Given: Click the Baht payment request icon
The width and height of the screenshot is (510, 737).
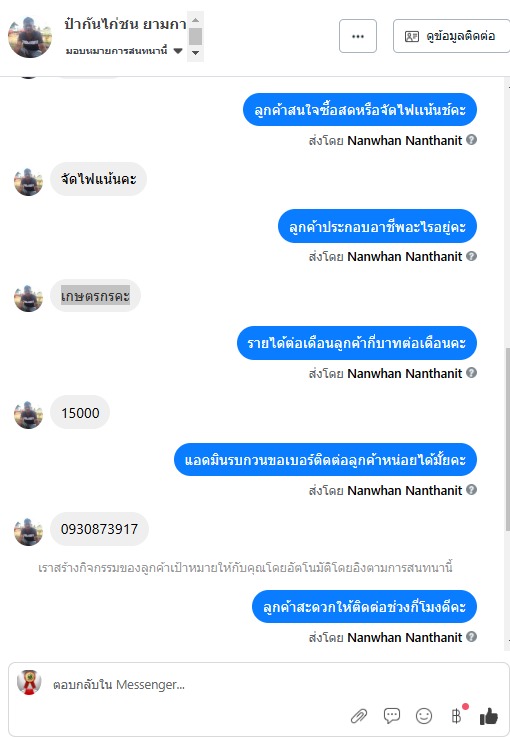Looking at the screenshot, I should 456,716.
